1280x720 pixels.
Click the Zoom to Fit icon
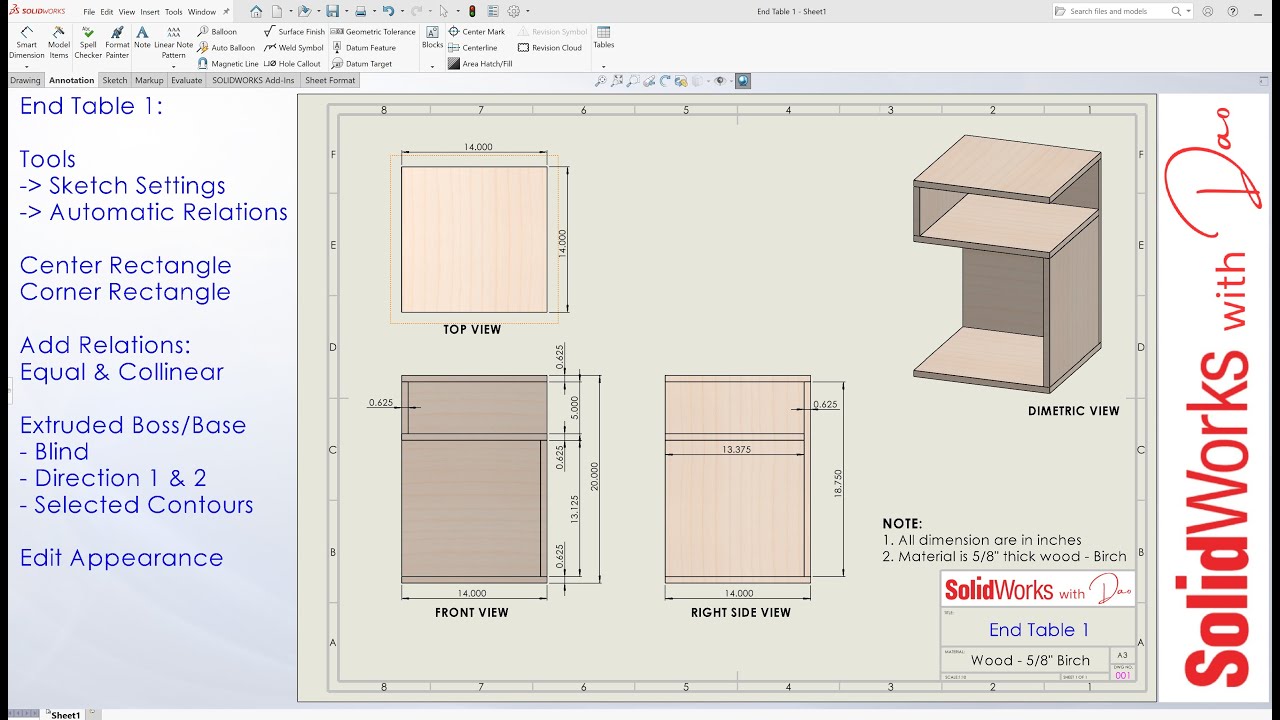point(617,80)
